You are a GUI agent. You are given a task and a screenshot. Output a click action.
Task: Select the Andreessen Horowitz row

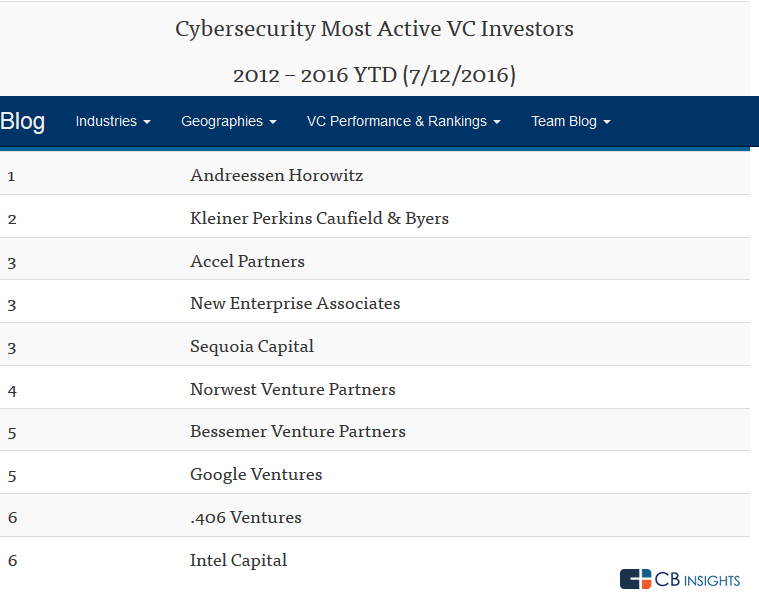pos(276,176)
